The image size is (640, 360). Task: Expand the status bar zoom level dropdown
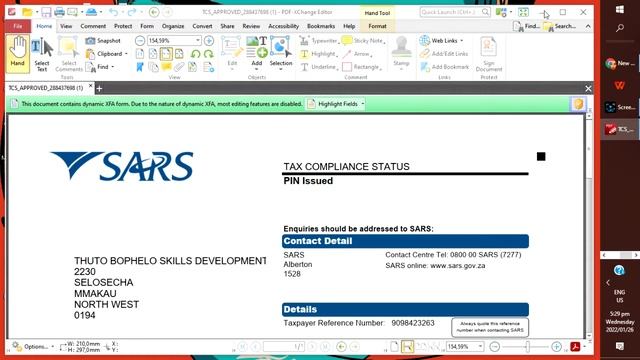coord(480,347)
